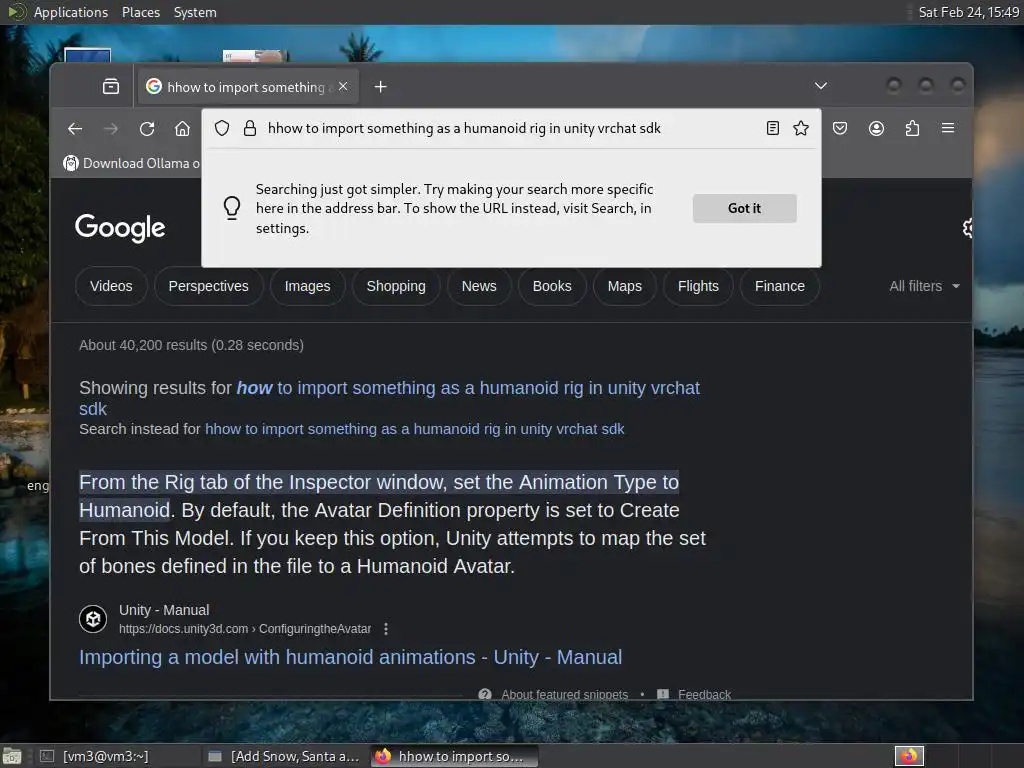This screenshot has height=768, width=1024.
Task: Click the About featured snippets question icon
Action: pos(485,694)
